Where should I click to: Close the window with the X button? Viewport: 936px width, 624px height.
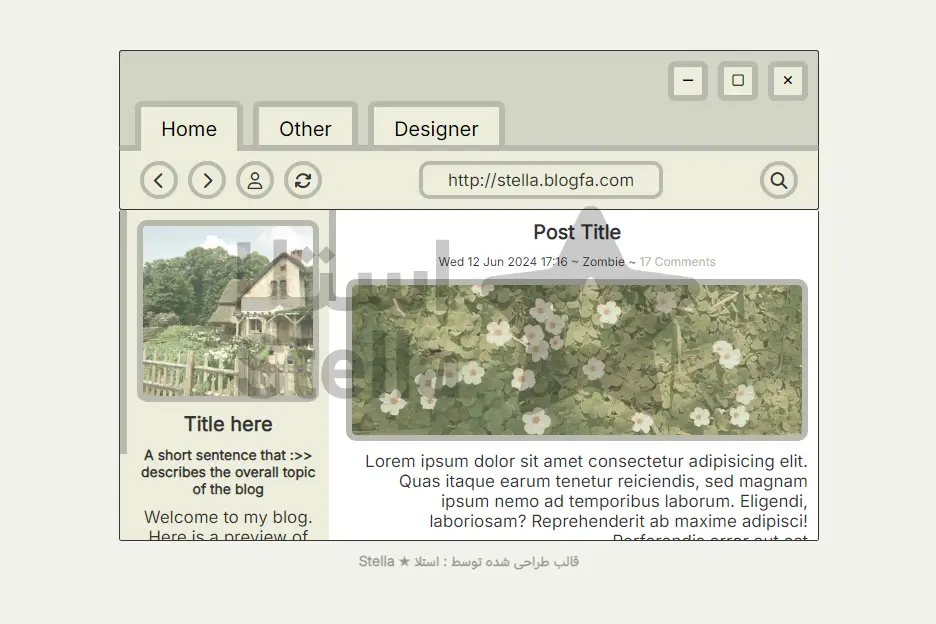point(788,81)
